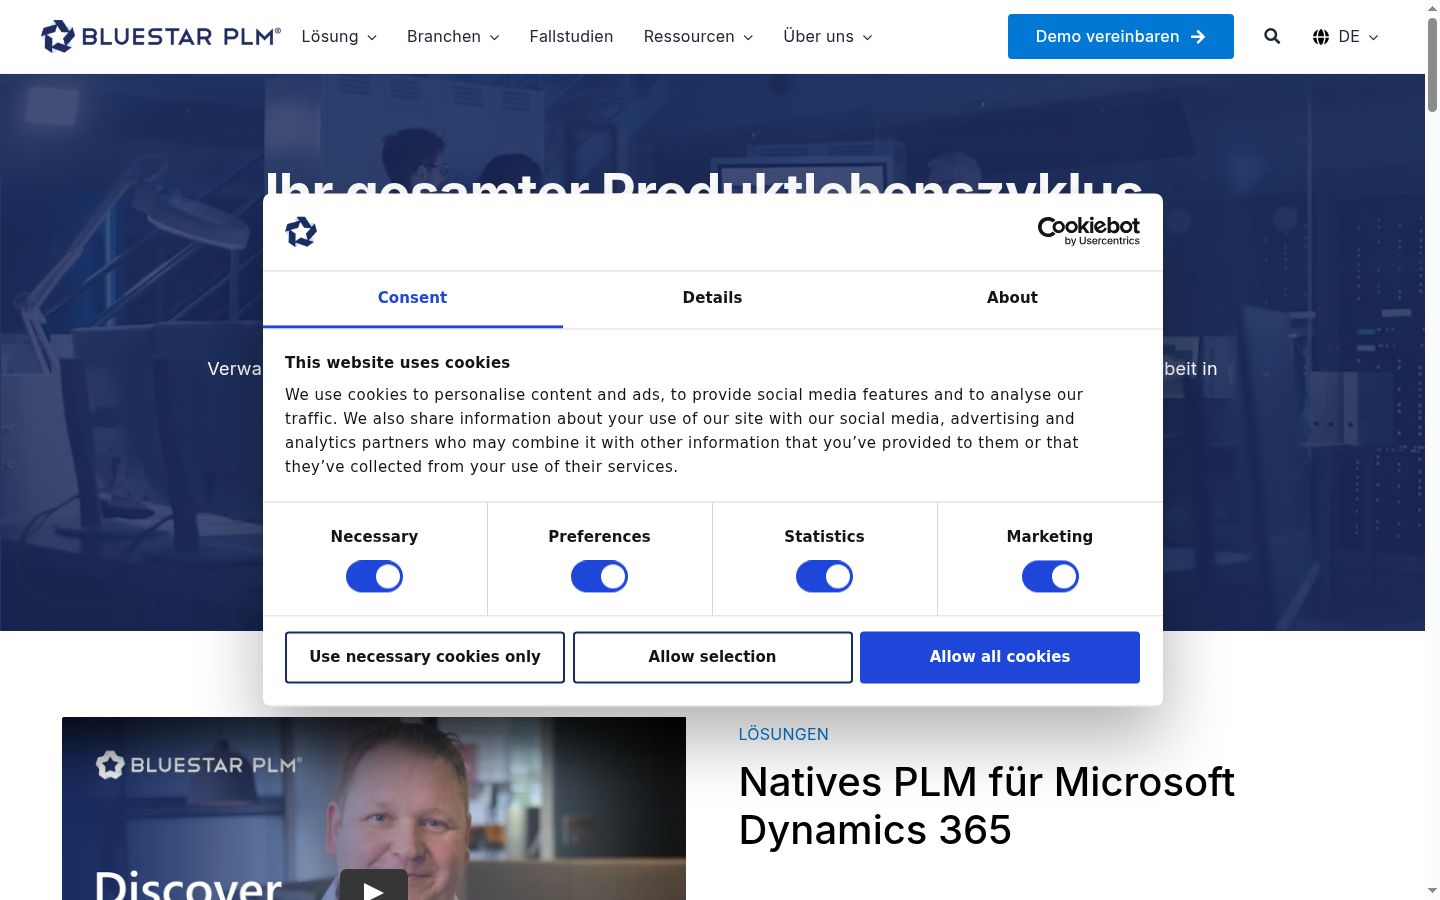This screenshot has height=900, width=1440.
Task: Open the About tab
Action: click(x=1013, y=298)
